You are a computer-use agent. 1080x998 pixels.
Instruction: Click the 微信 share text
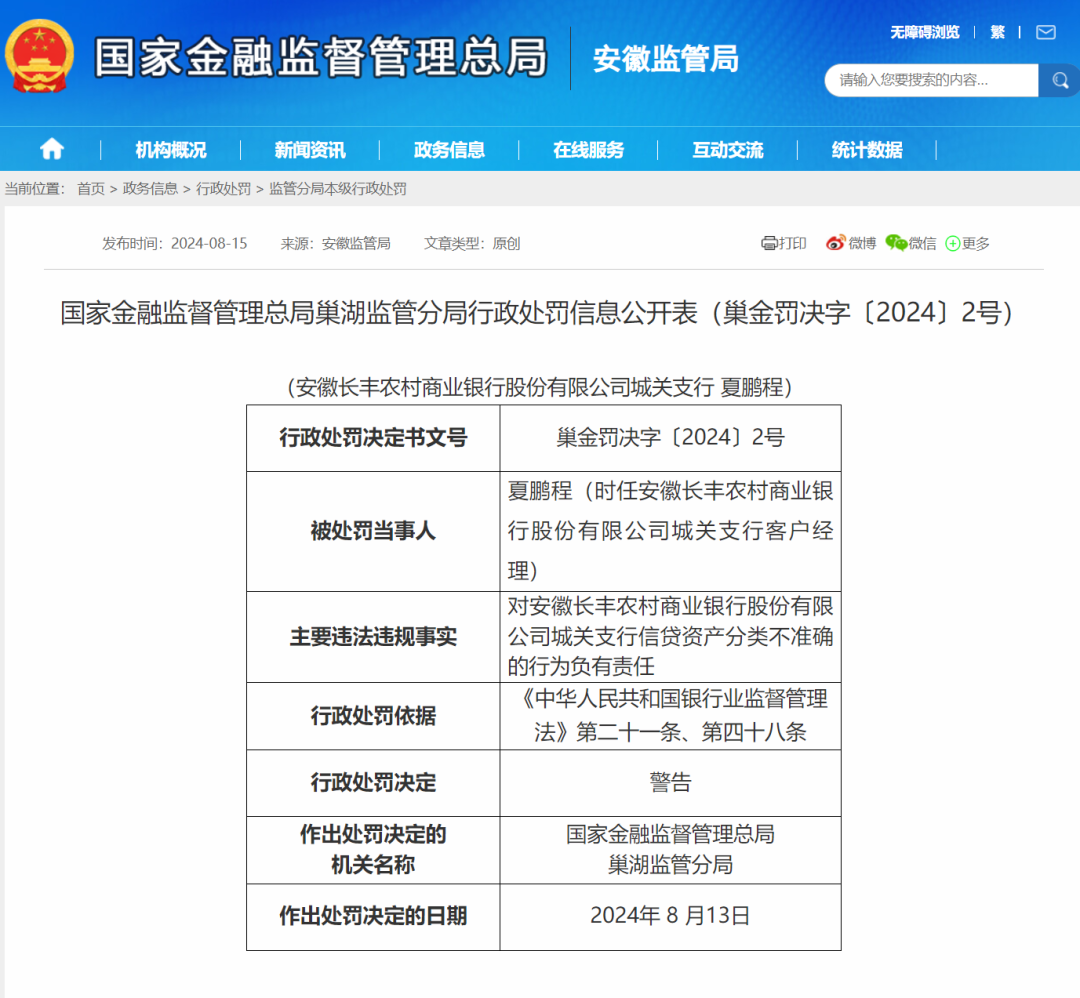[922, 243]
